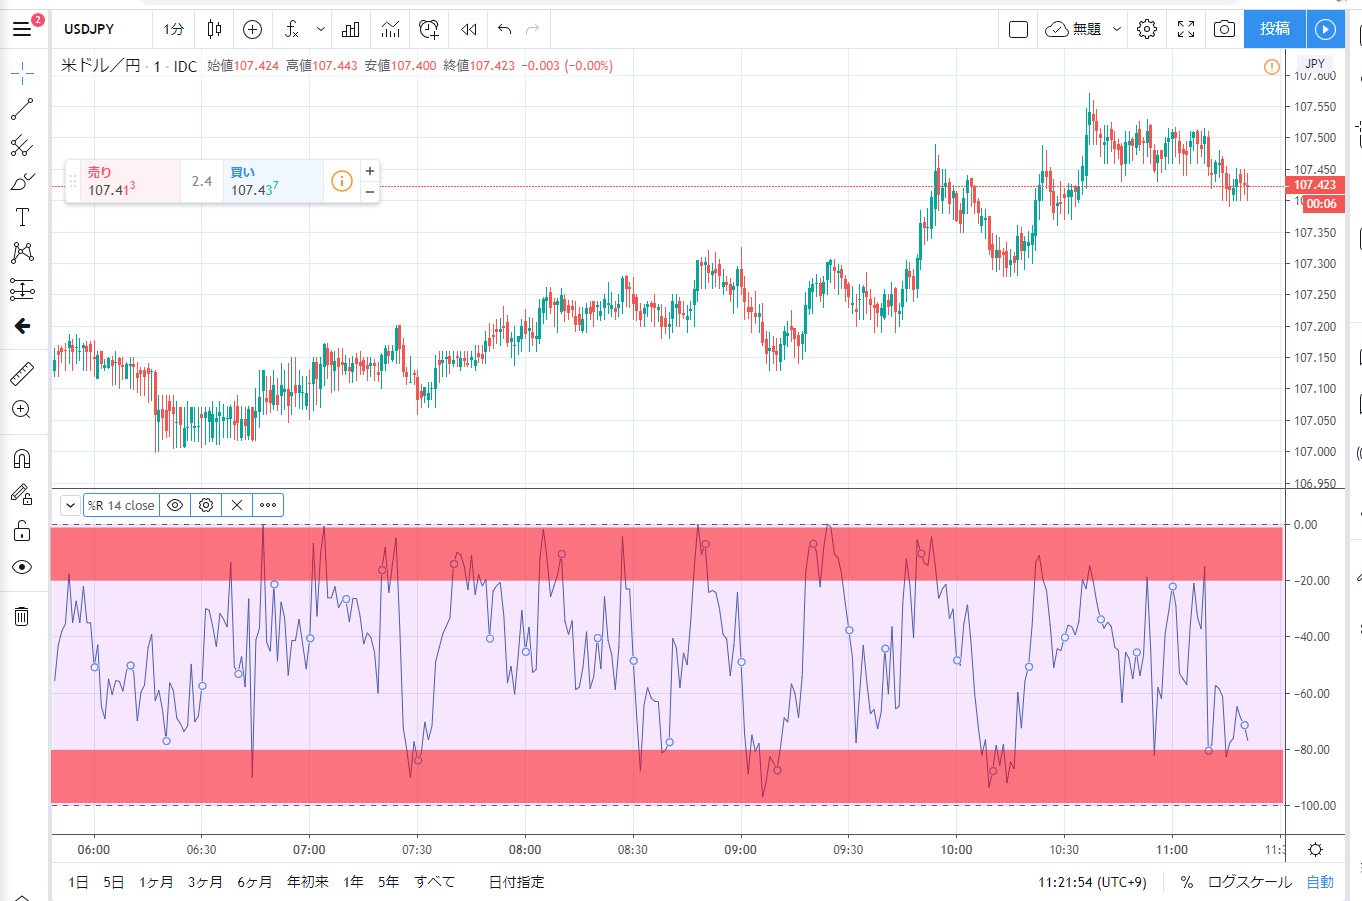The width and height of the screenshot is (1362, 901).
Task: Toggle hide all drawings eye
Action: coord(22,567)
